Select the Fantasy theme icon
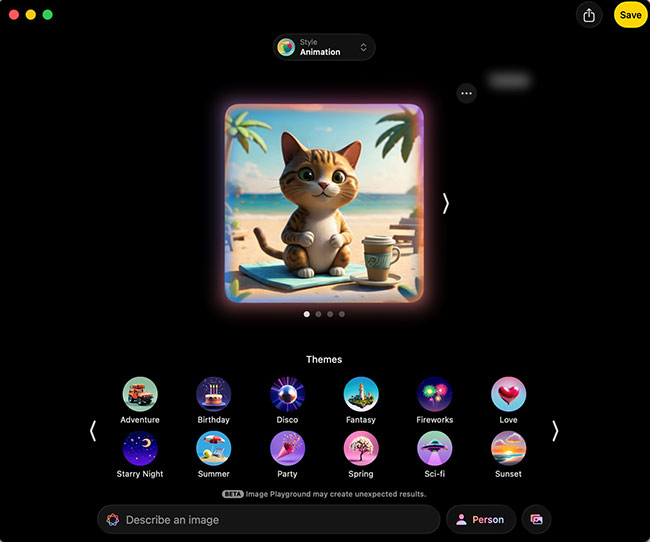This screenshot has width=650, height=542. 361,394
